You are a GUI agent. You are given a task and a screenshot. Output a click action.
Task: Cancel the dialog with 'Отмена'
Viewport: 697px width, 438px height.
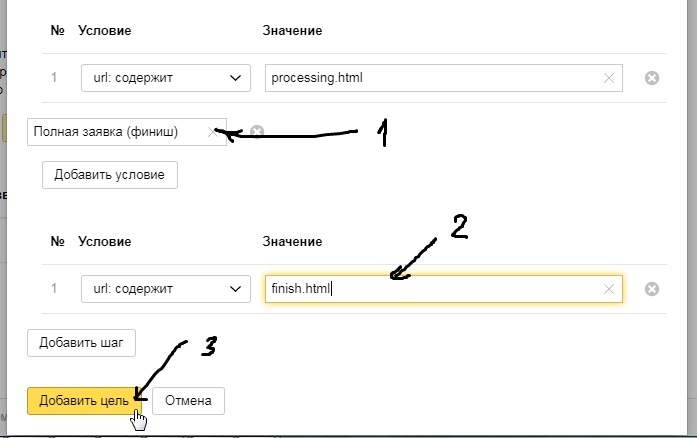coord(188,401)
